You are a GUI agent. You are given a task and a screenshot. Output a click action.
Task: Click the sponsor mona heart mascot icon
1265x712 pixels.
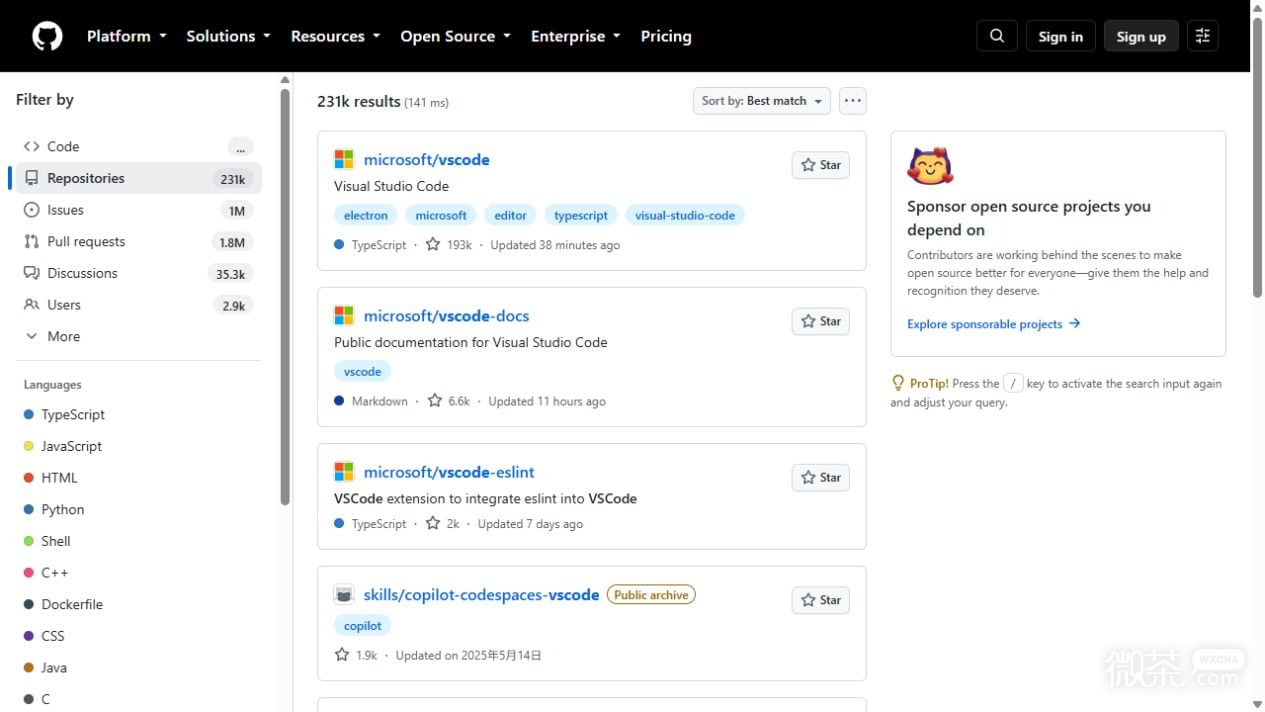click(930, 167)
